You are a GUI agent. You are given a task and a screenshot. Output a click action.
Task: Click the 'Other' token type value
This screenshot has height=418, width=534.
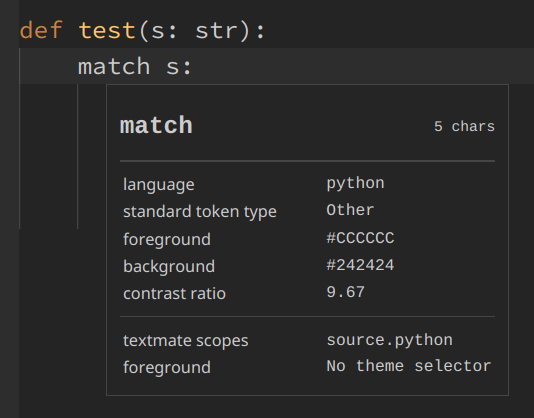[x=350, y=210]
